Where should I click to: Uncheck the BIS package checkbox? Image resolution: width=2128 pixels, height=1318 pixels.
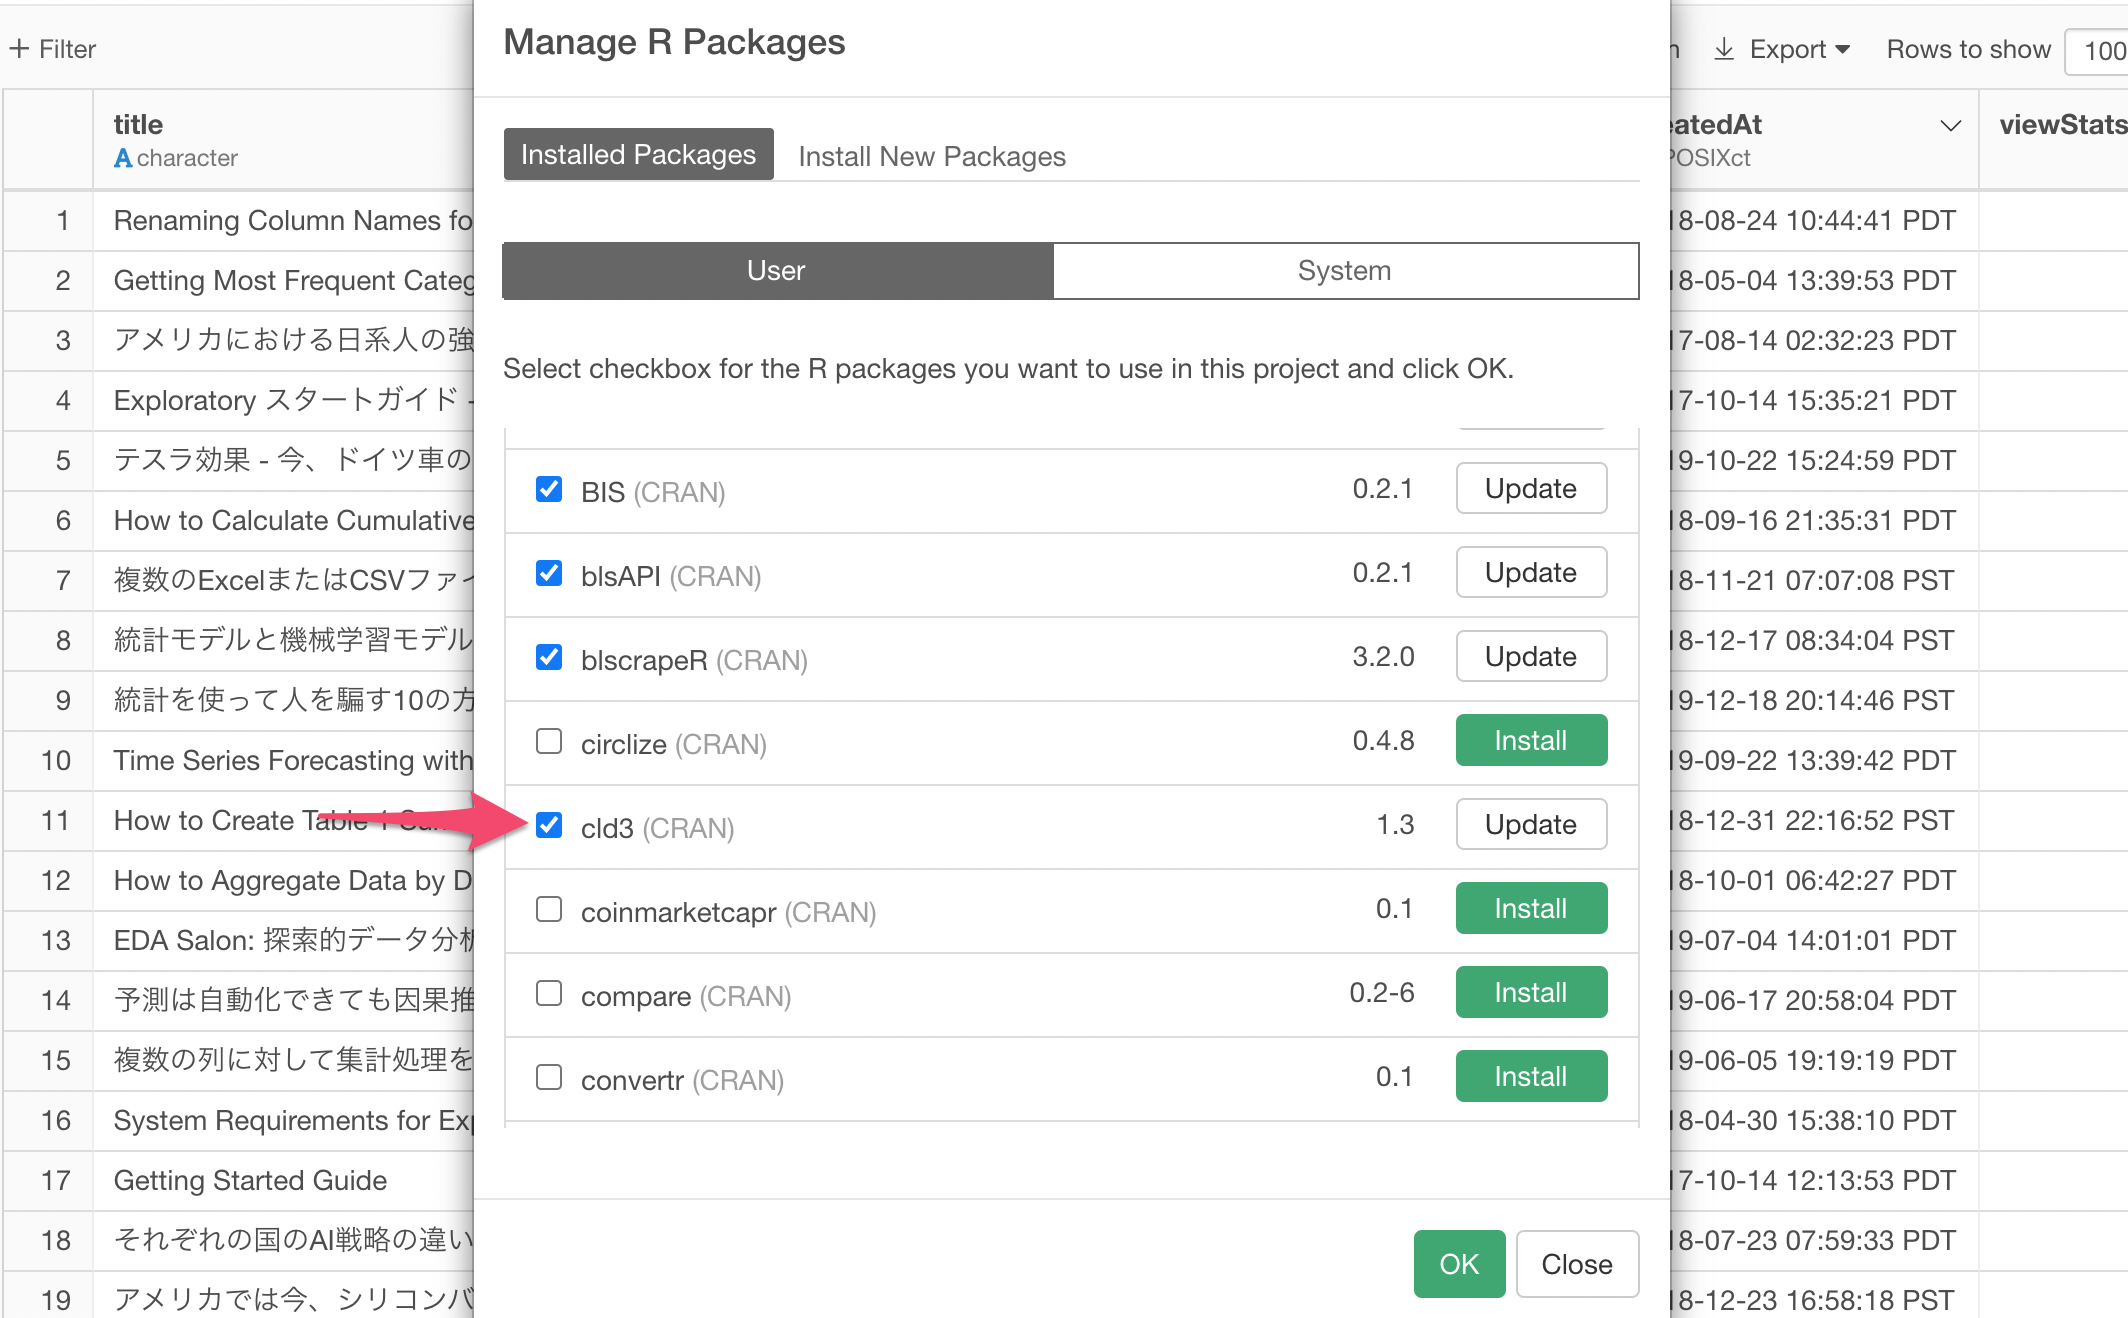tap(549, 489)
